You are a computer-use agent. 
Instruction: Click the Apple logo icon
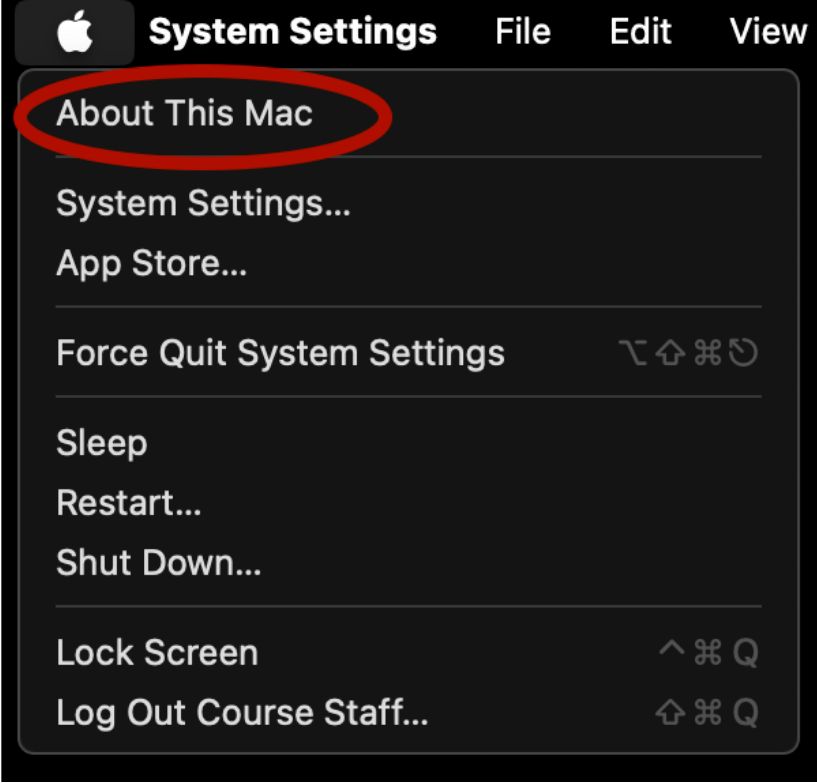point(72,30)
